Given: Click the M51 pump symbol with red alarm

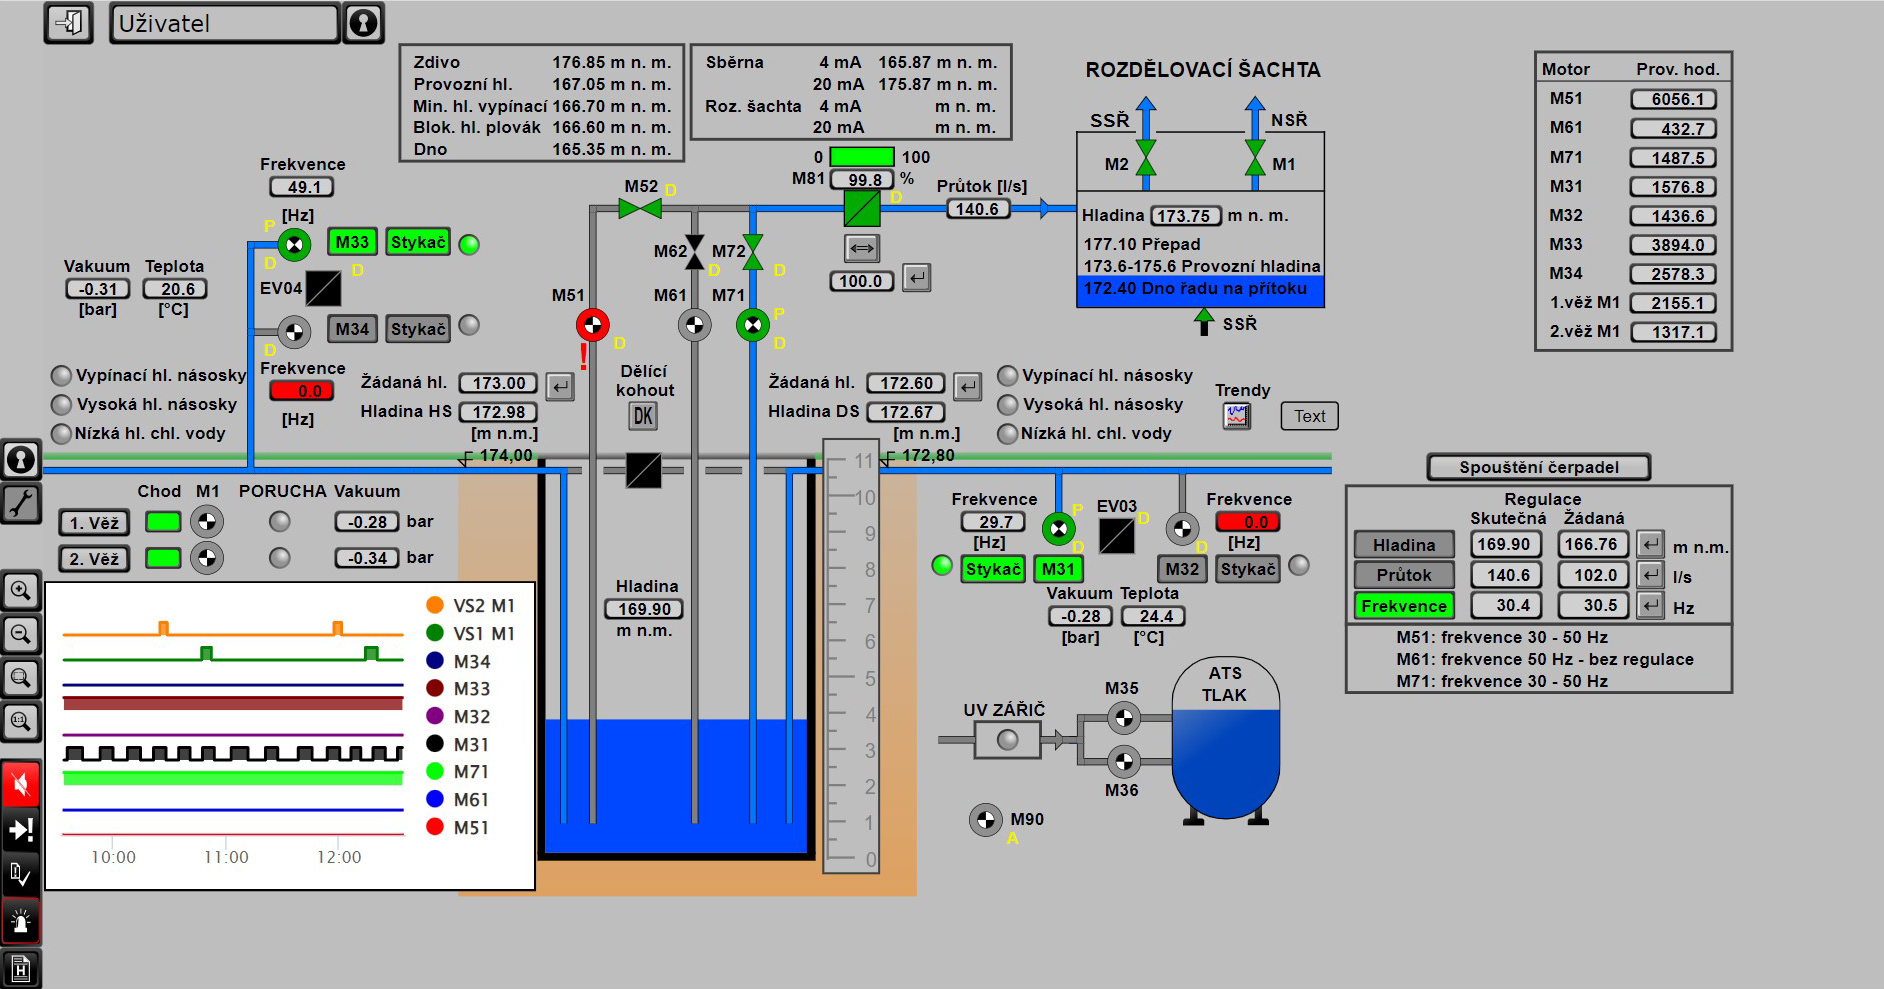Looking at the screenshot, I should point(592,325).
